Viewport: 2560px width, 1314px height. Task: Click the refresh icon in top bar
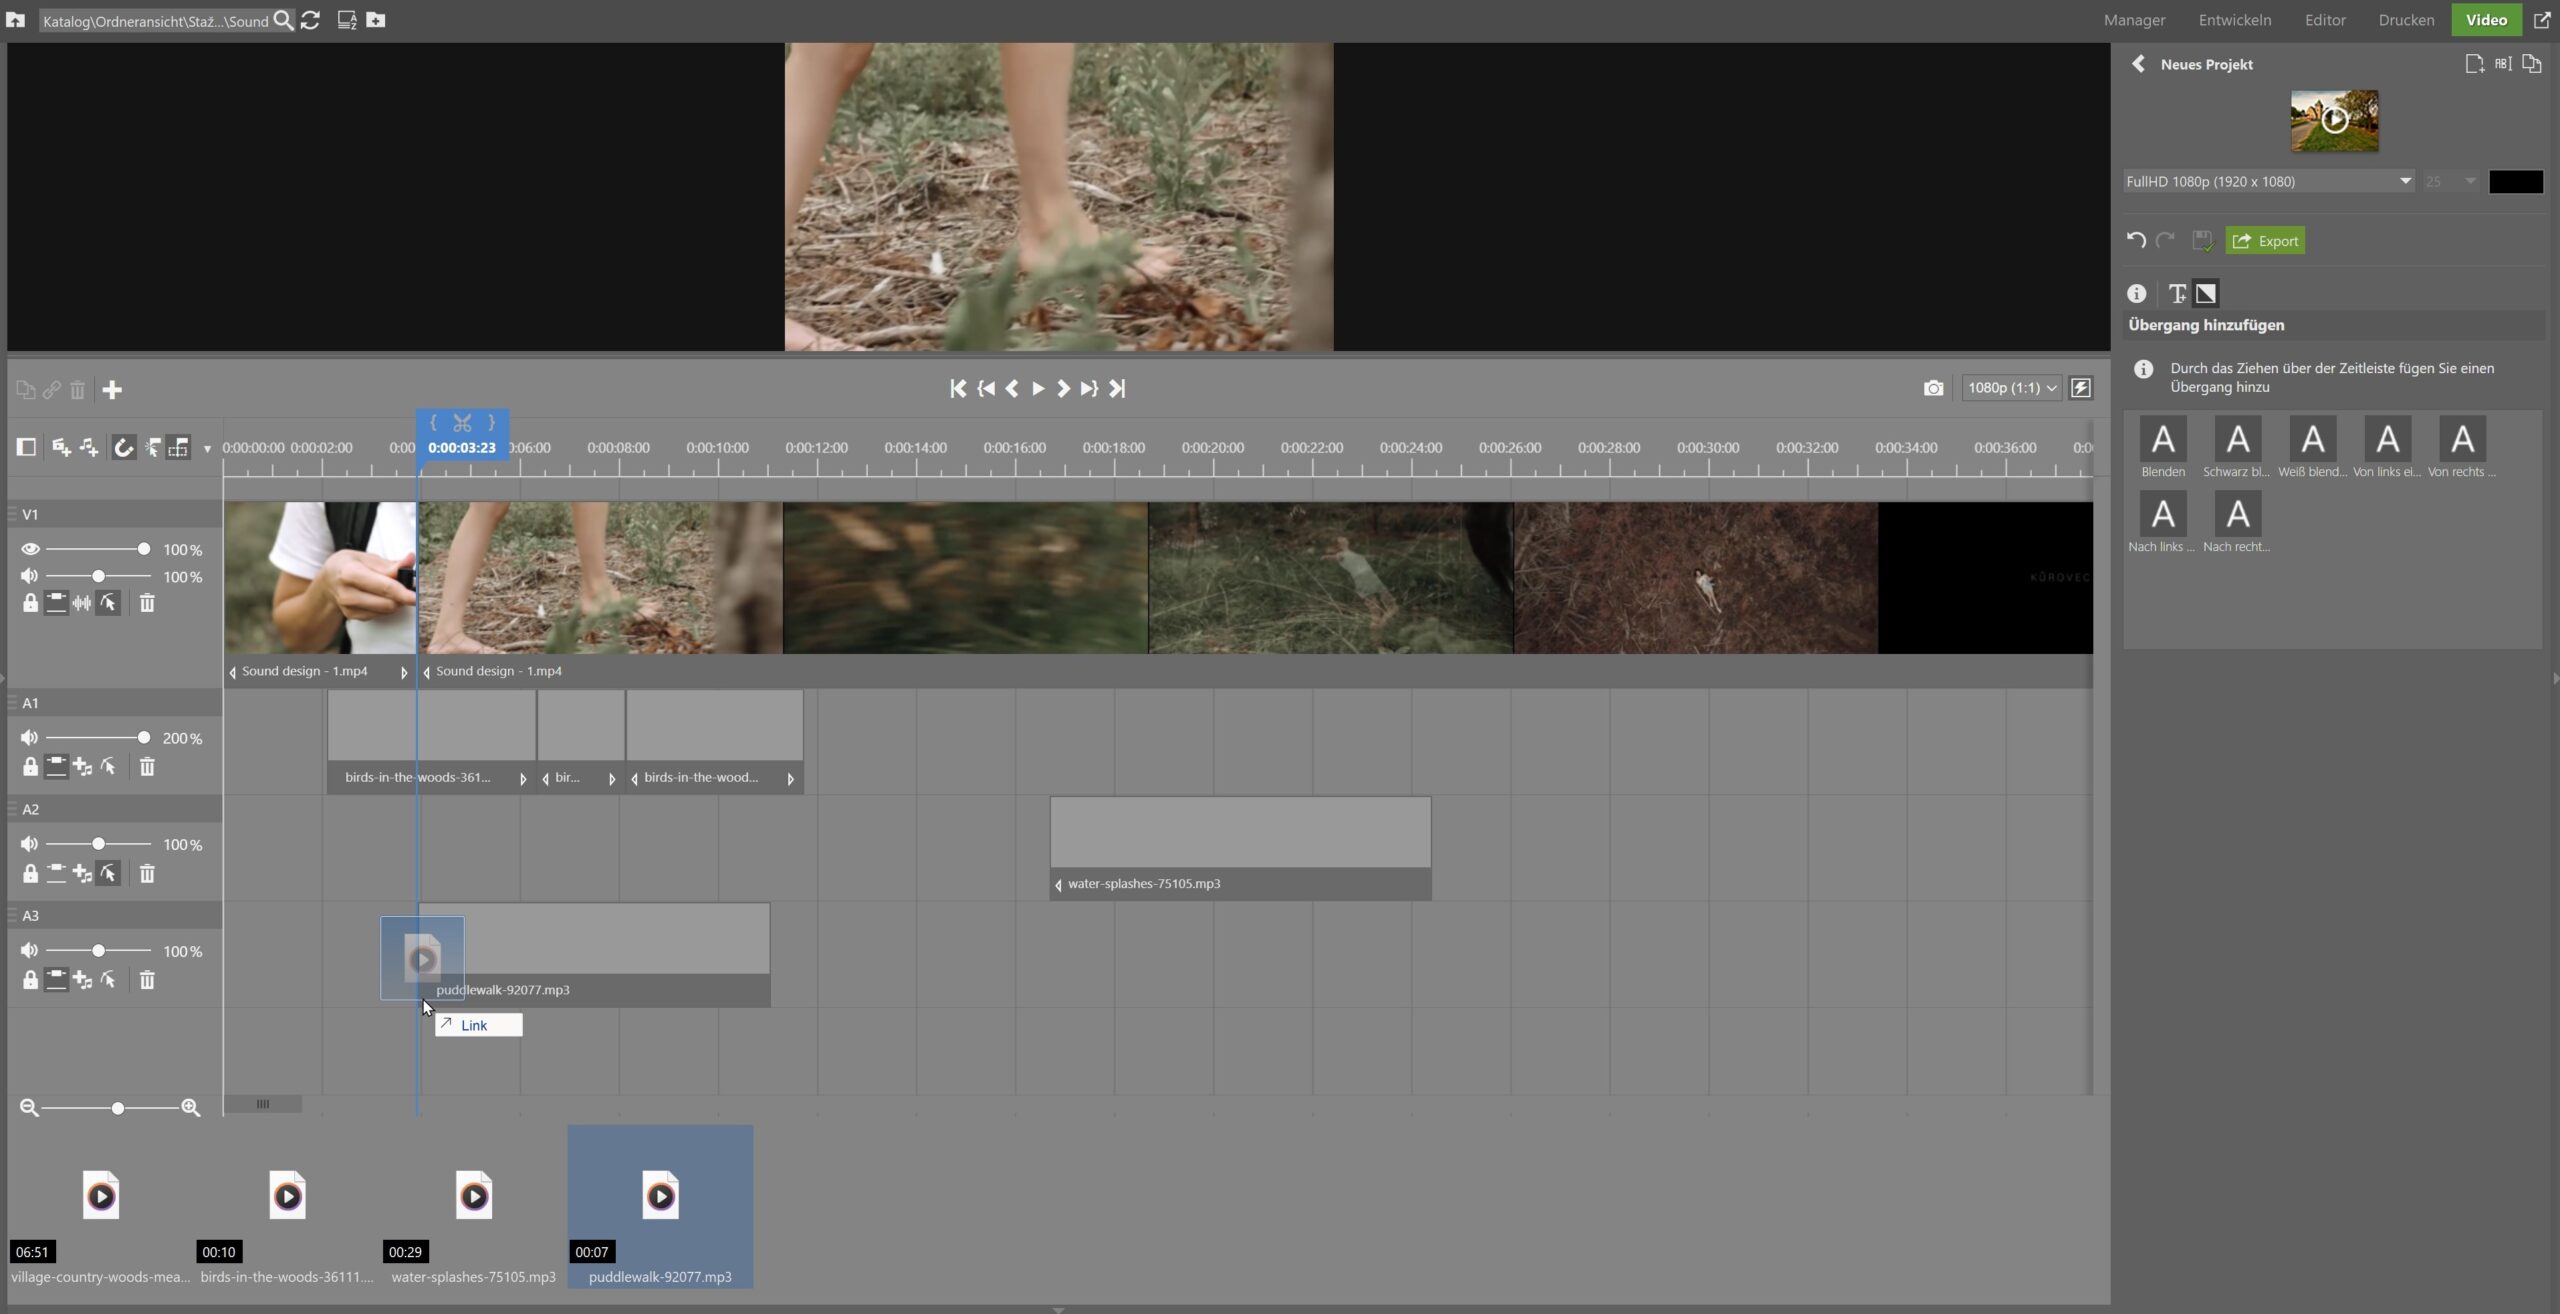click(x=310, y=20)
